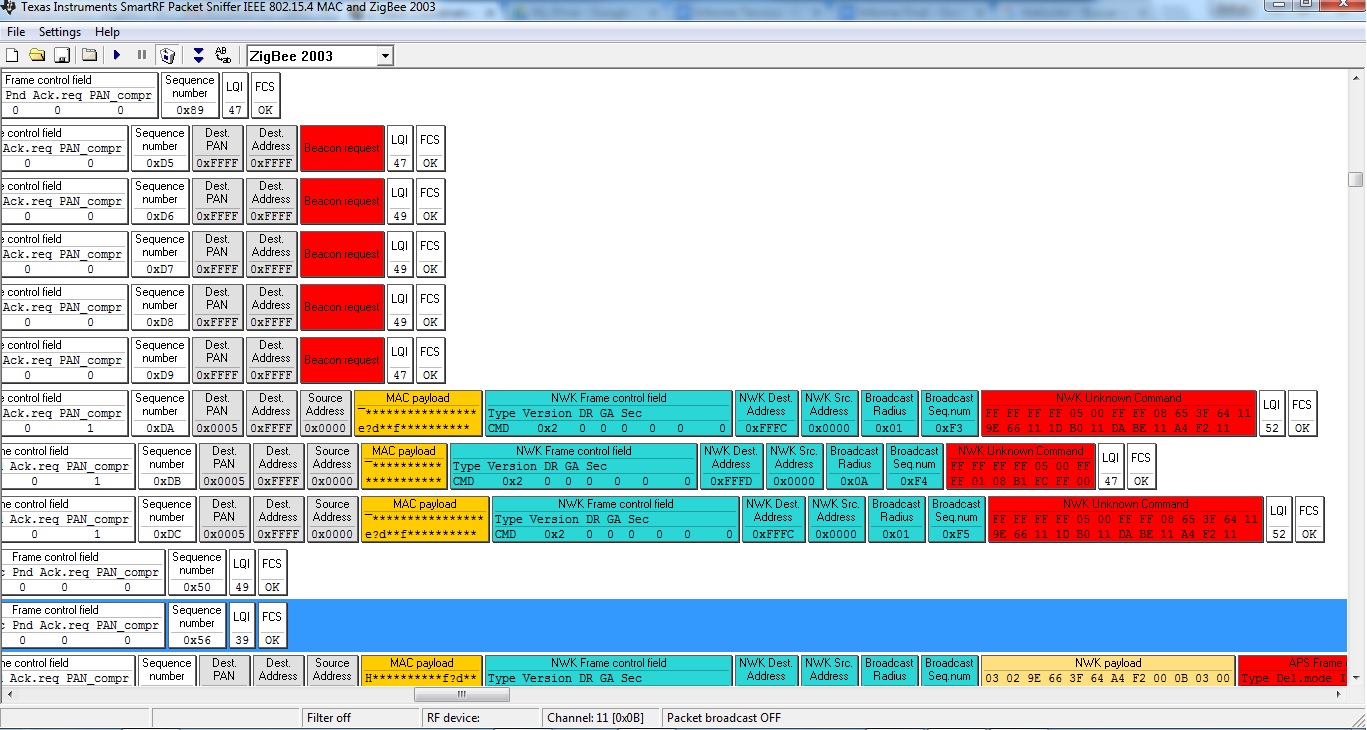Open a saved capture file via yellow folder icon
The height and width of the screenshot is (730, 1367).
click(x=37, y=55)
